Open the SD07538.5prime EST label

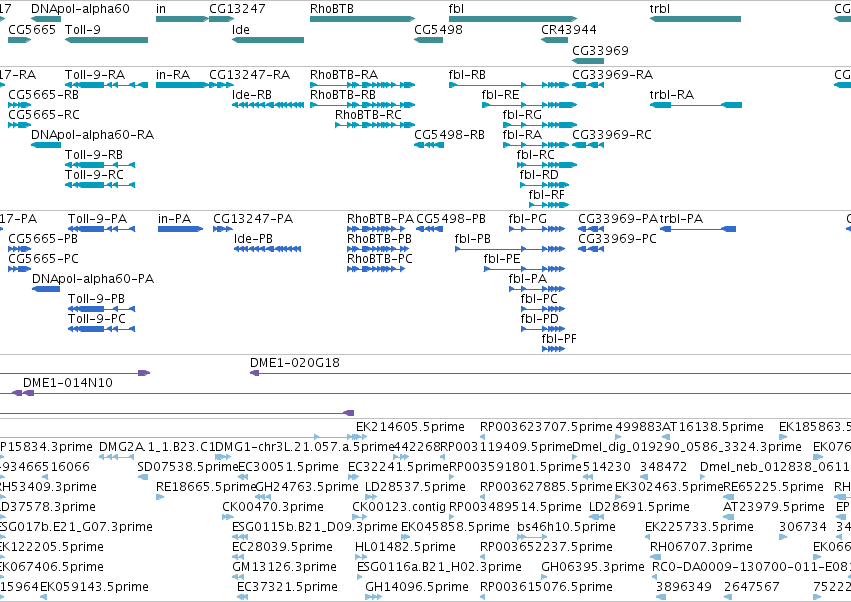click(188, 467)
